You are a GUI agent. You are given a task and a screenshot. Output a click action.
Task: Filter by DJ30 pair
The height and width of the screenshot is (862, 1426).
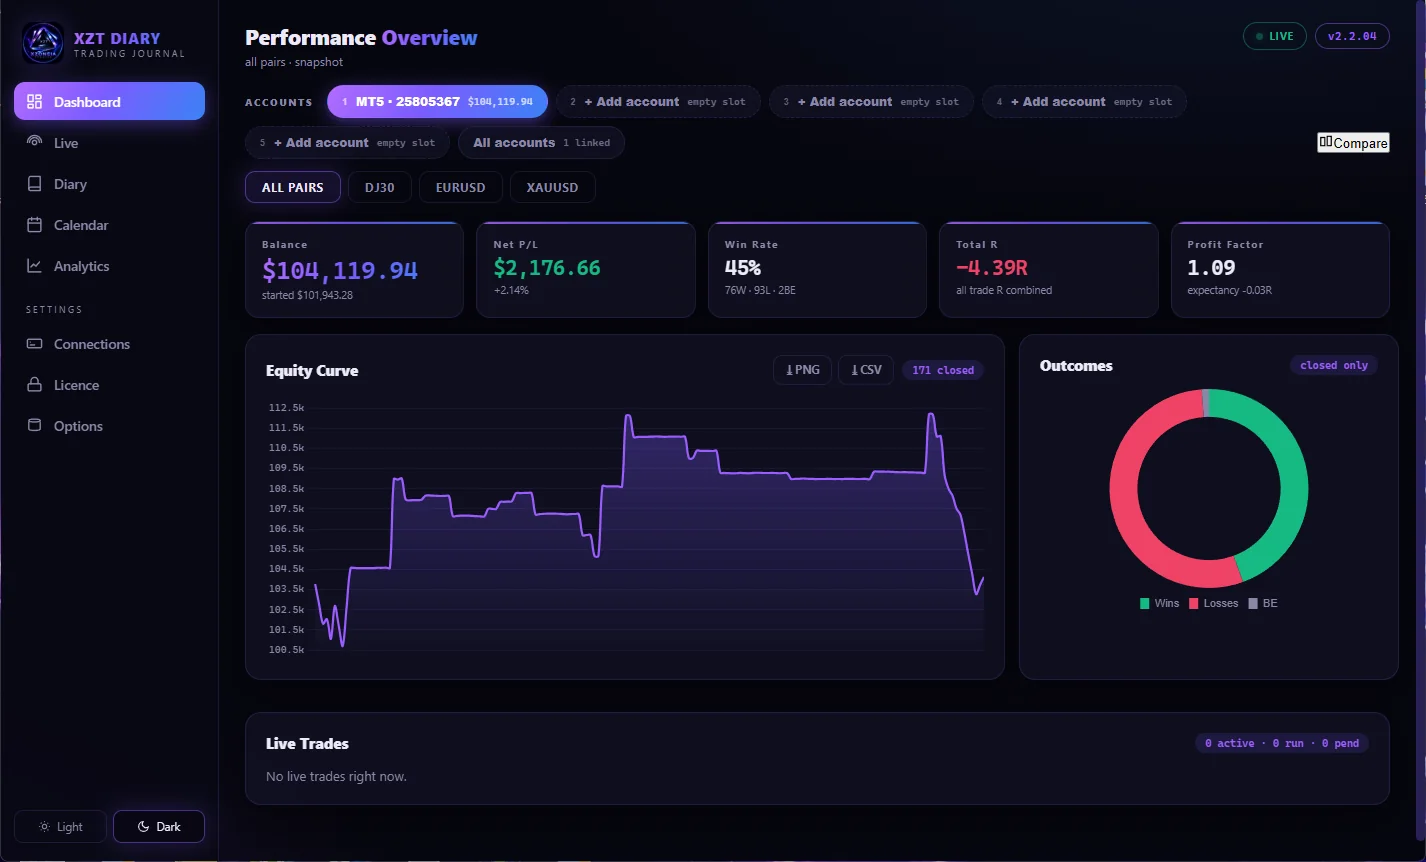[380, 187]
